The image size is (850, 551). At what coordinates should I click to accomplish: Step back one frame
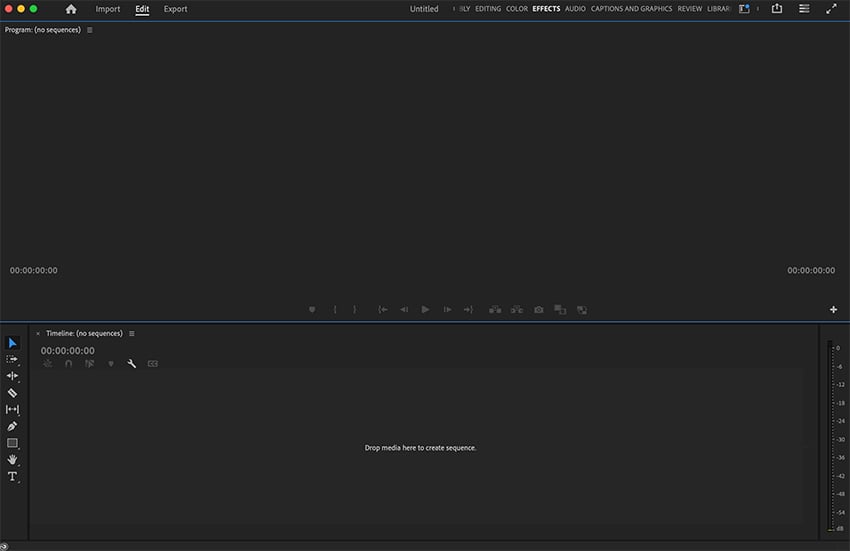404,310
